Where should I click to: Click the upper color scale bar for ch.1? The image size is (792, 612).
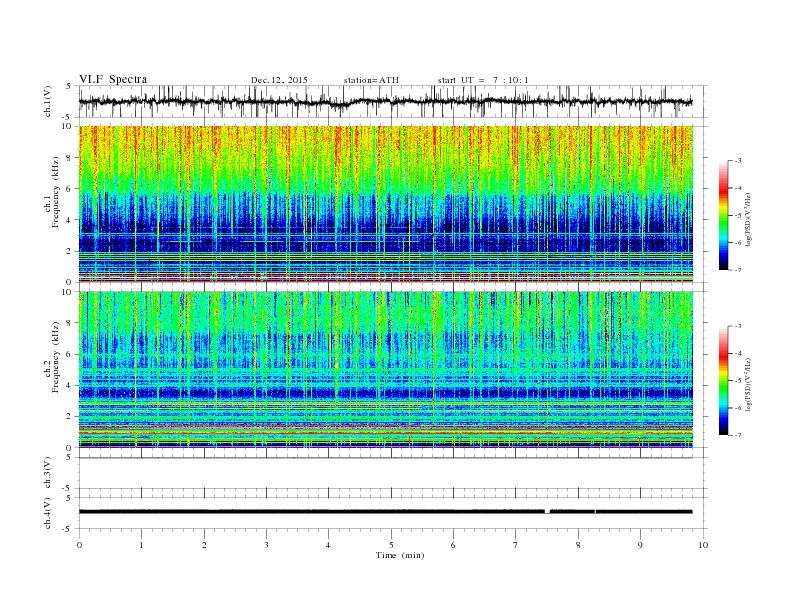[724, 215]
